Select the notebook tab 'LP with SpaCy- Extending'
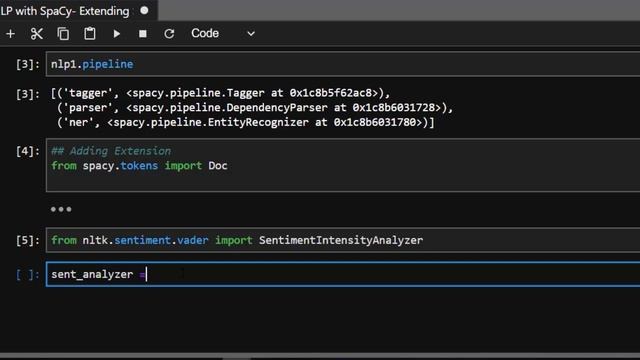 pos(65,11)
